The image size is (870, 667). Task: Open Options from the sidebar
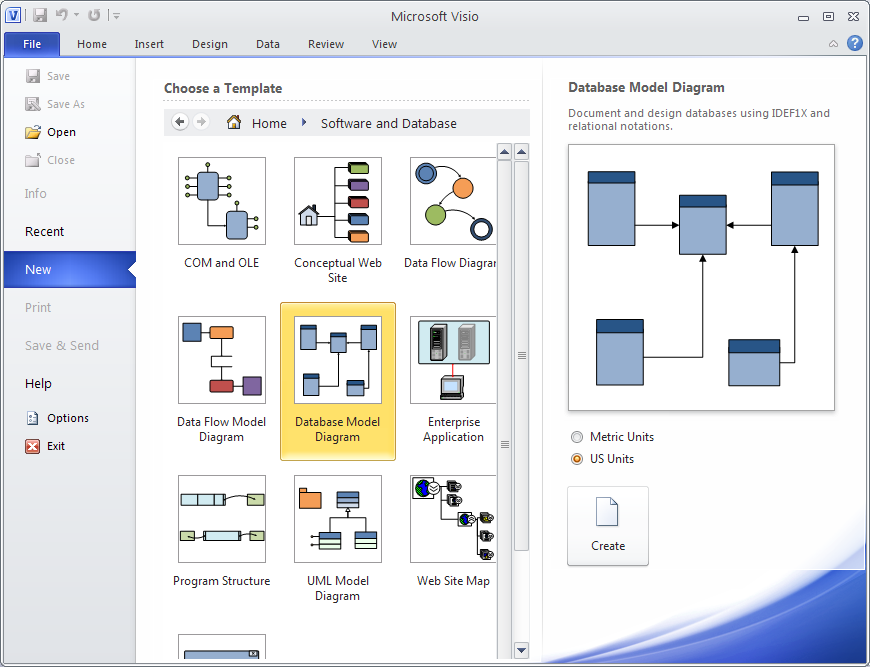click(x=57, y=418)
